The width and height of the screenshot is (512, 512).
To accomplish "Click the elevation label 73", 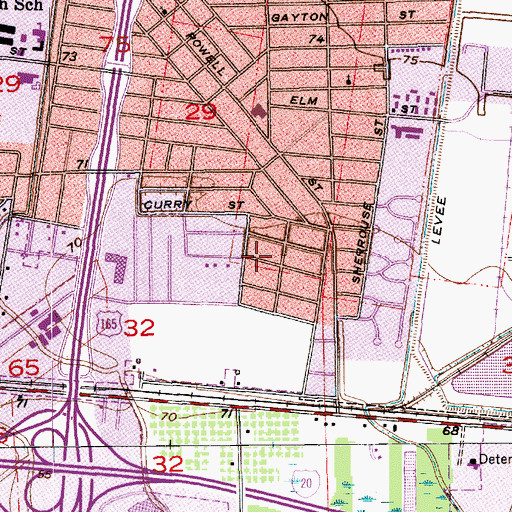I will 69,56.
